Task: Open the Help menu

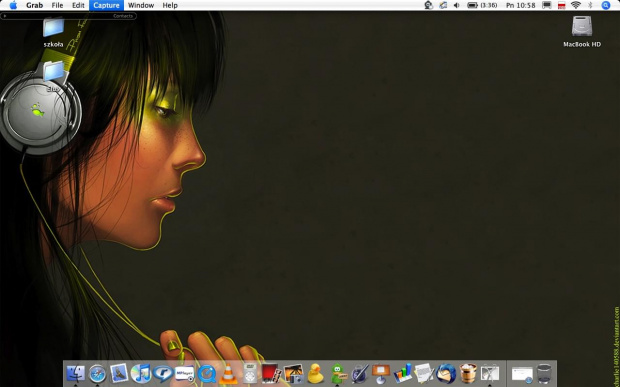Action: pyautogui.click(x=170, y=5)
